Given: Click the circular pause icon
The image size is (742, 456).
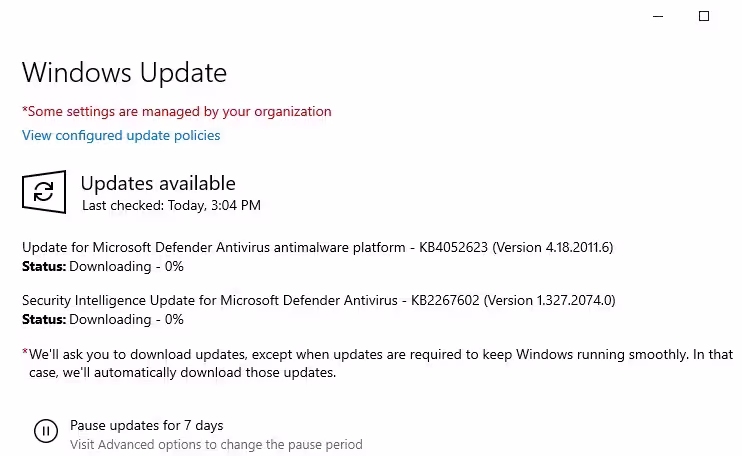Looking at the screenshot, I should coord(46,431).
